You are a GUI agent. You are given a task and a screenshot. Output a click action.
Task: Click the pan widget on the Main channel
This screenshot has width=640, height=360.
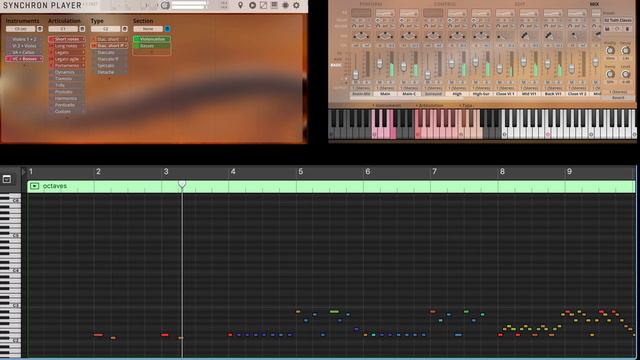click(x=385, y=36)
